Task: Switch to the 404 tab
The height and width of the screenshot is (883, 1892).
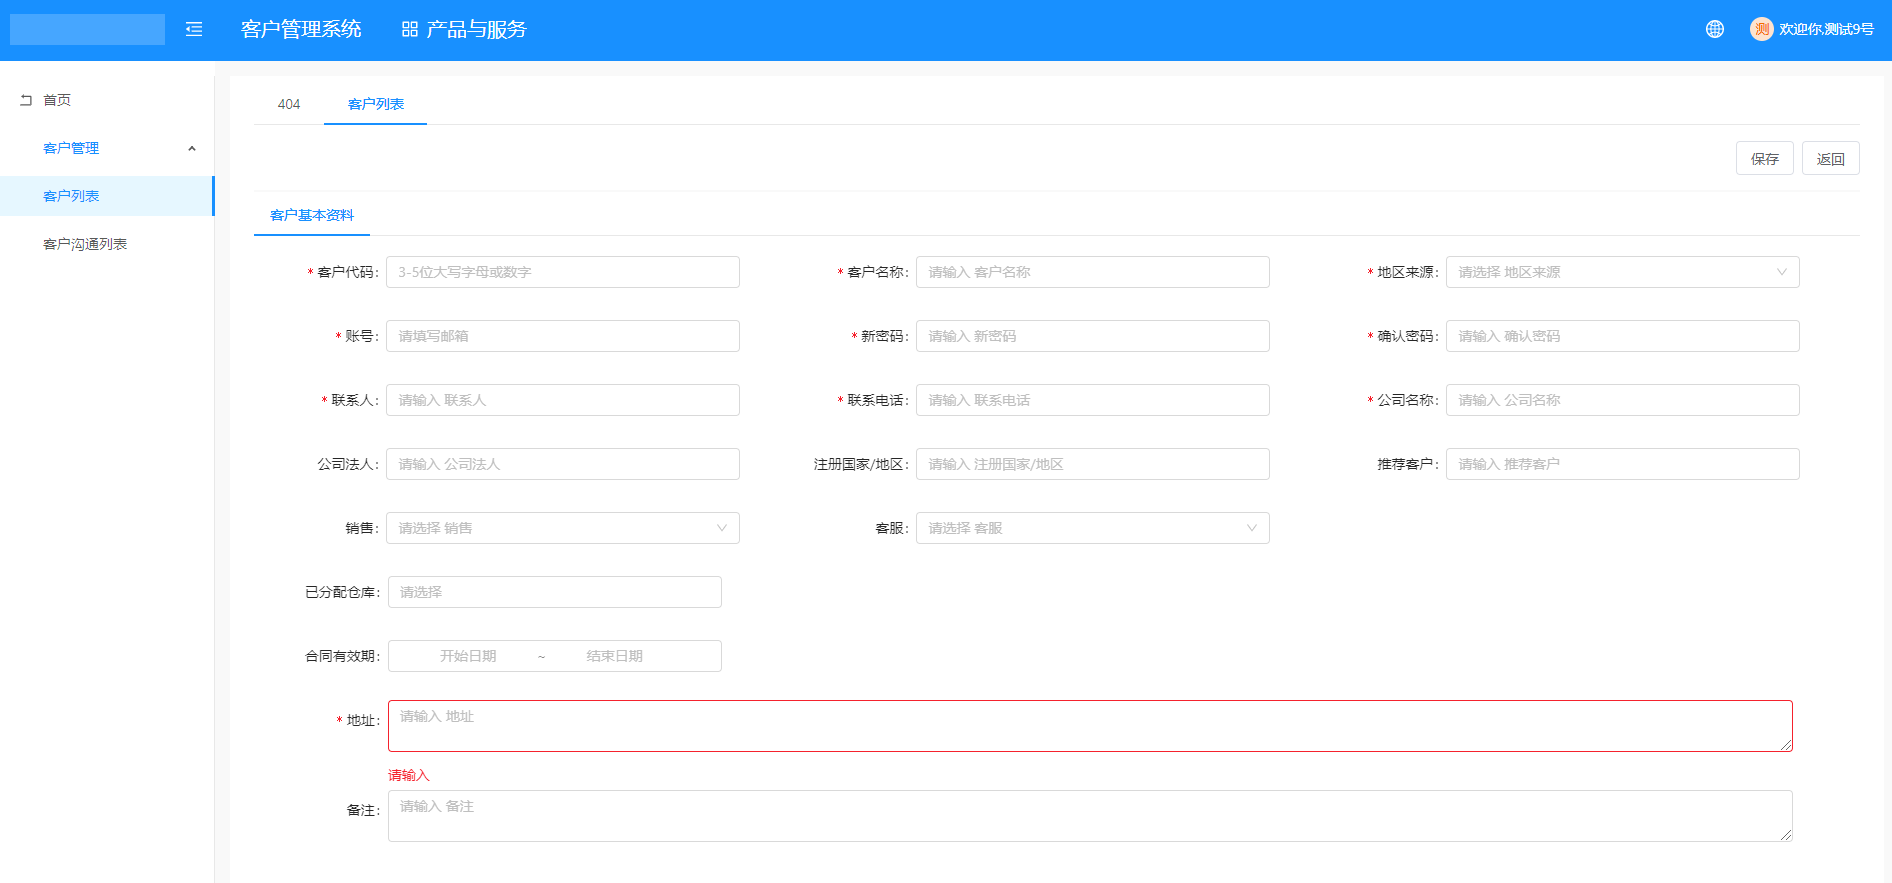Action: click(x=289, y=104)
